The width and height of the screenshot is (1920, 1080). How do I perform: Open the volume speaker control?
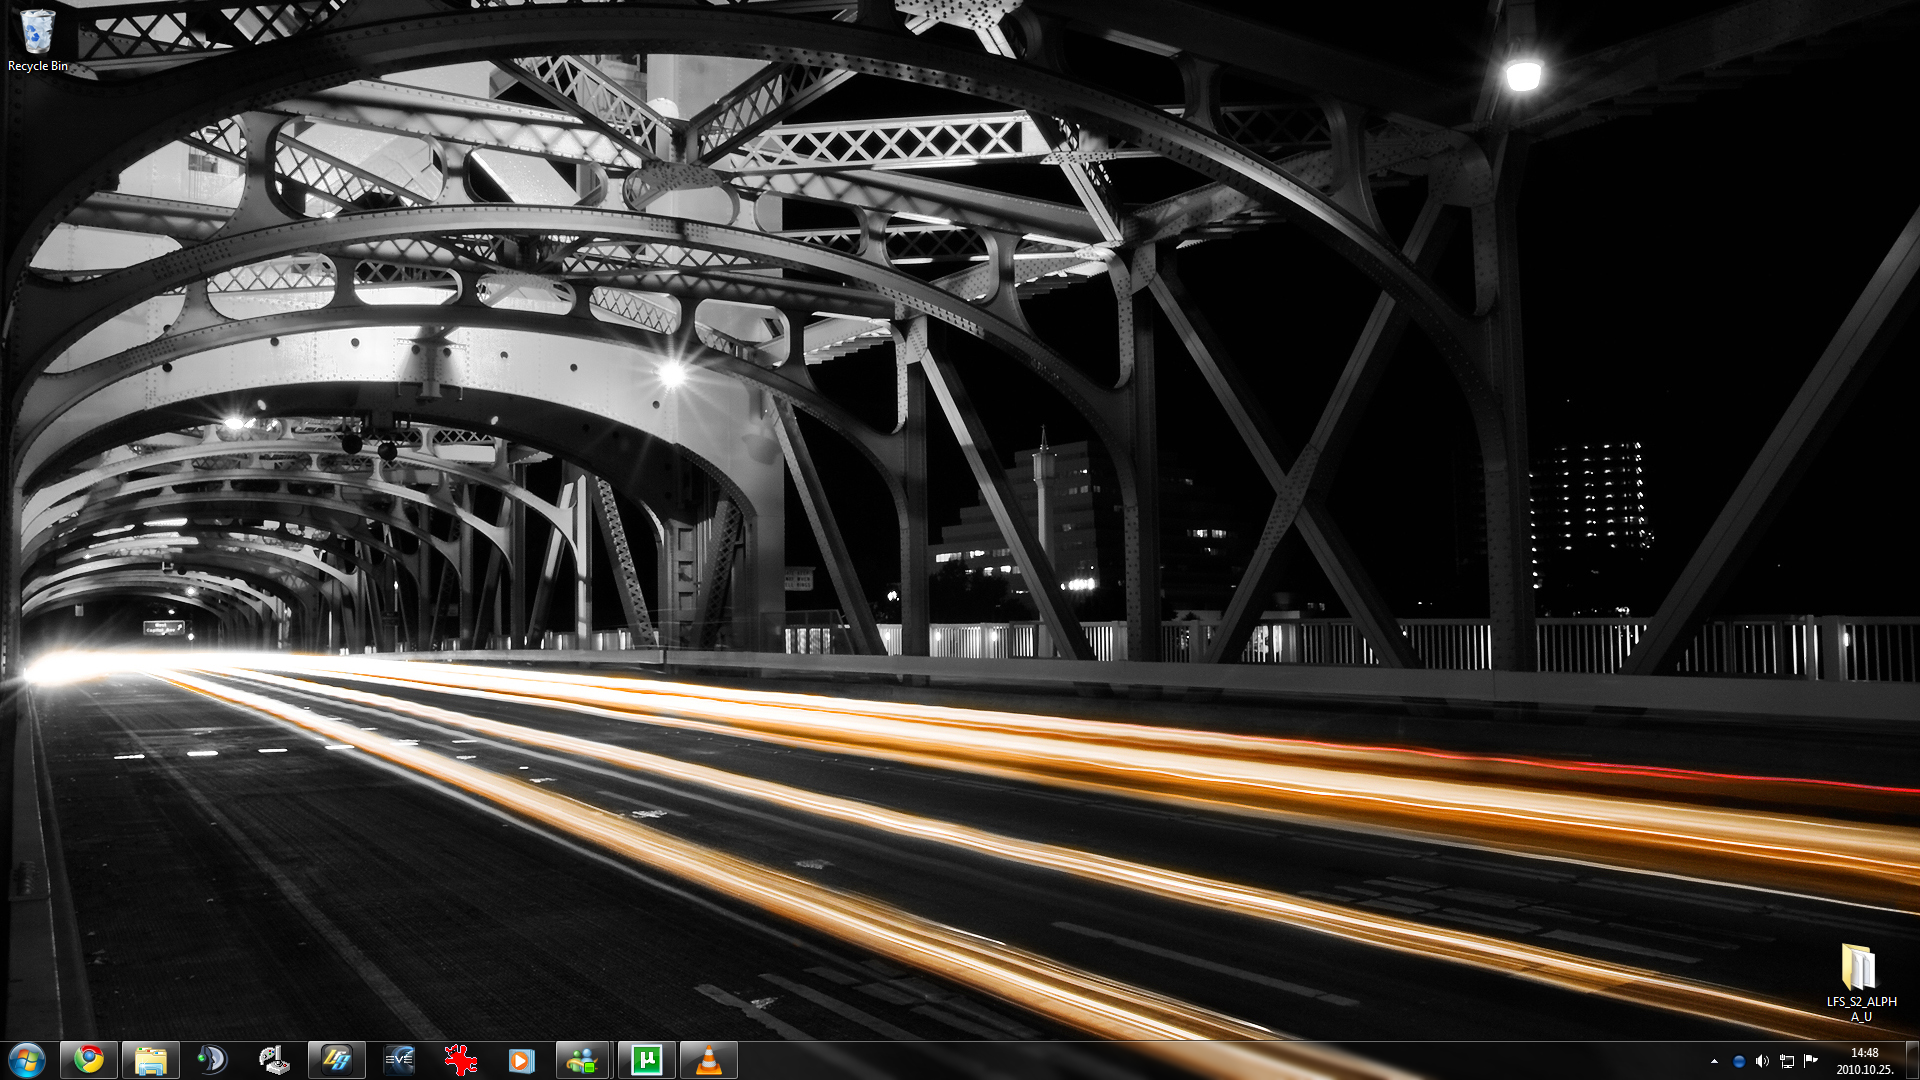[1762, 1061]
